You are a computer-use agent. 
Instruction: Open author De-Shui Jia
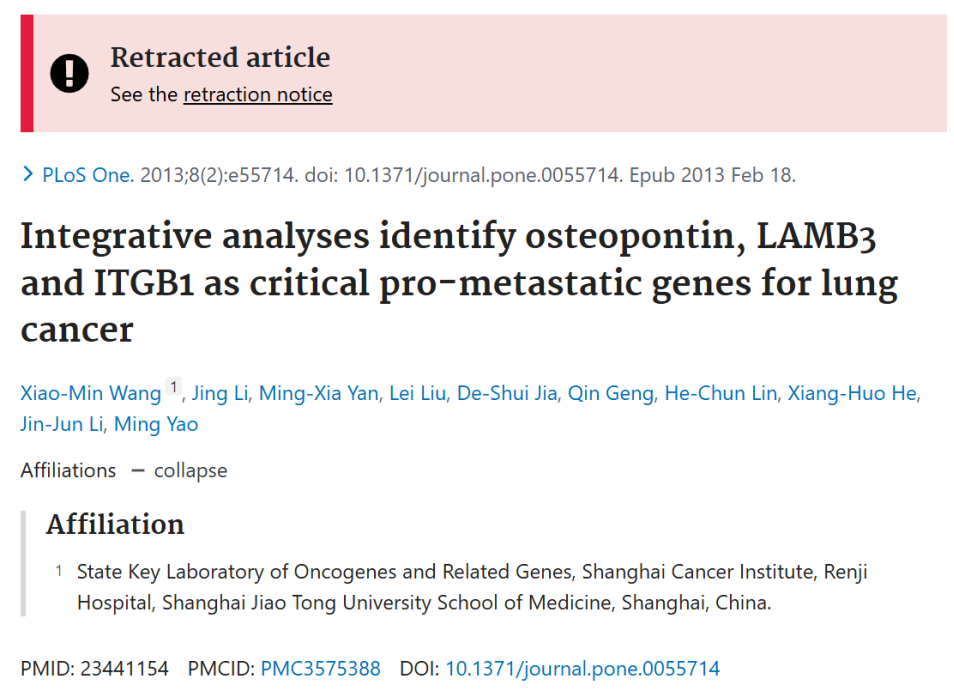507,394
